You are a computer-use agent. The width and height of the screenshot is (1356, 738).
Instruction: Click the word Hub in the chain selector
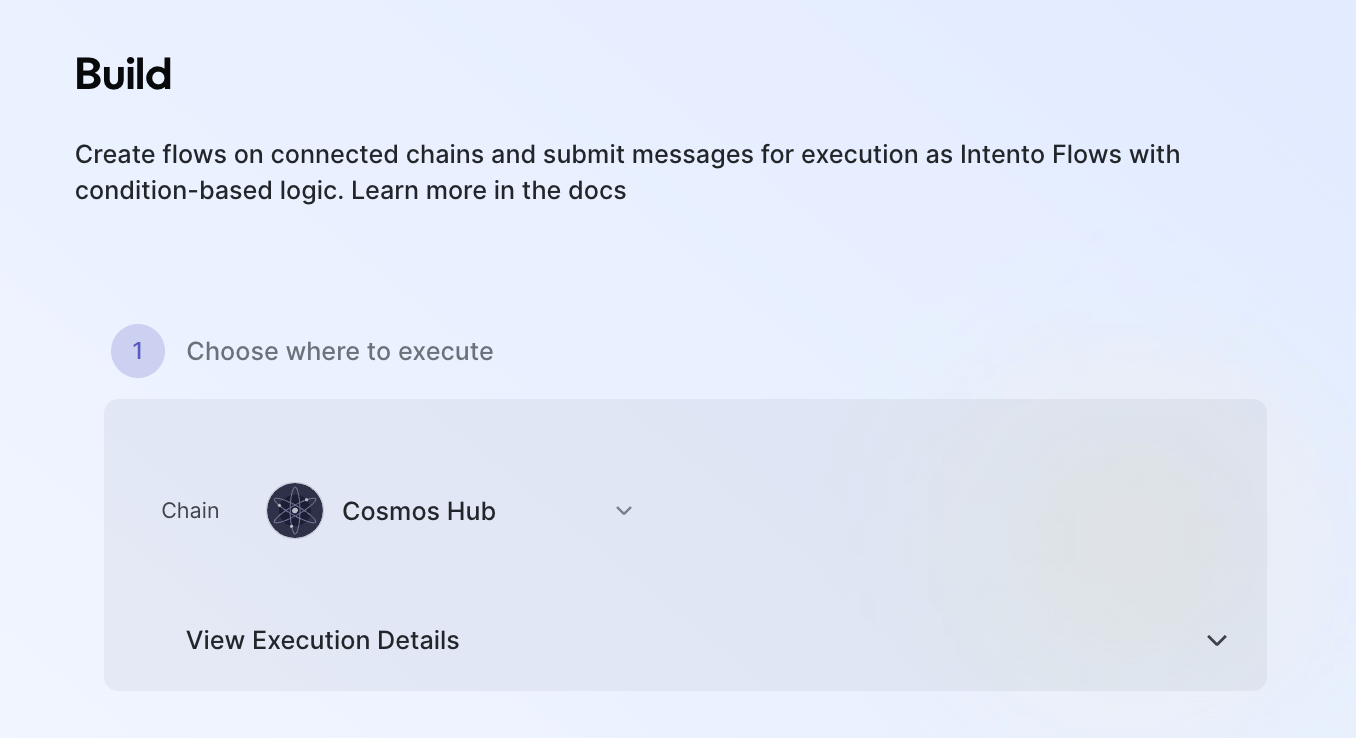[472, 511]
